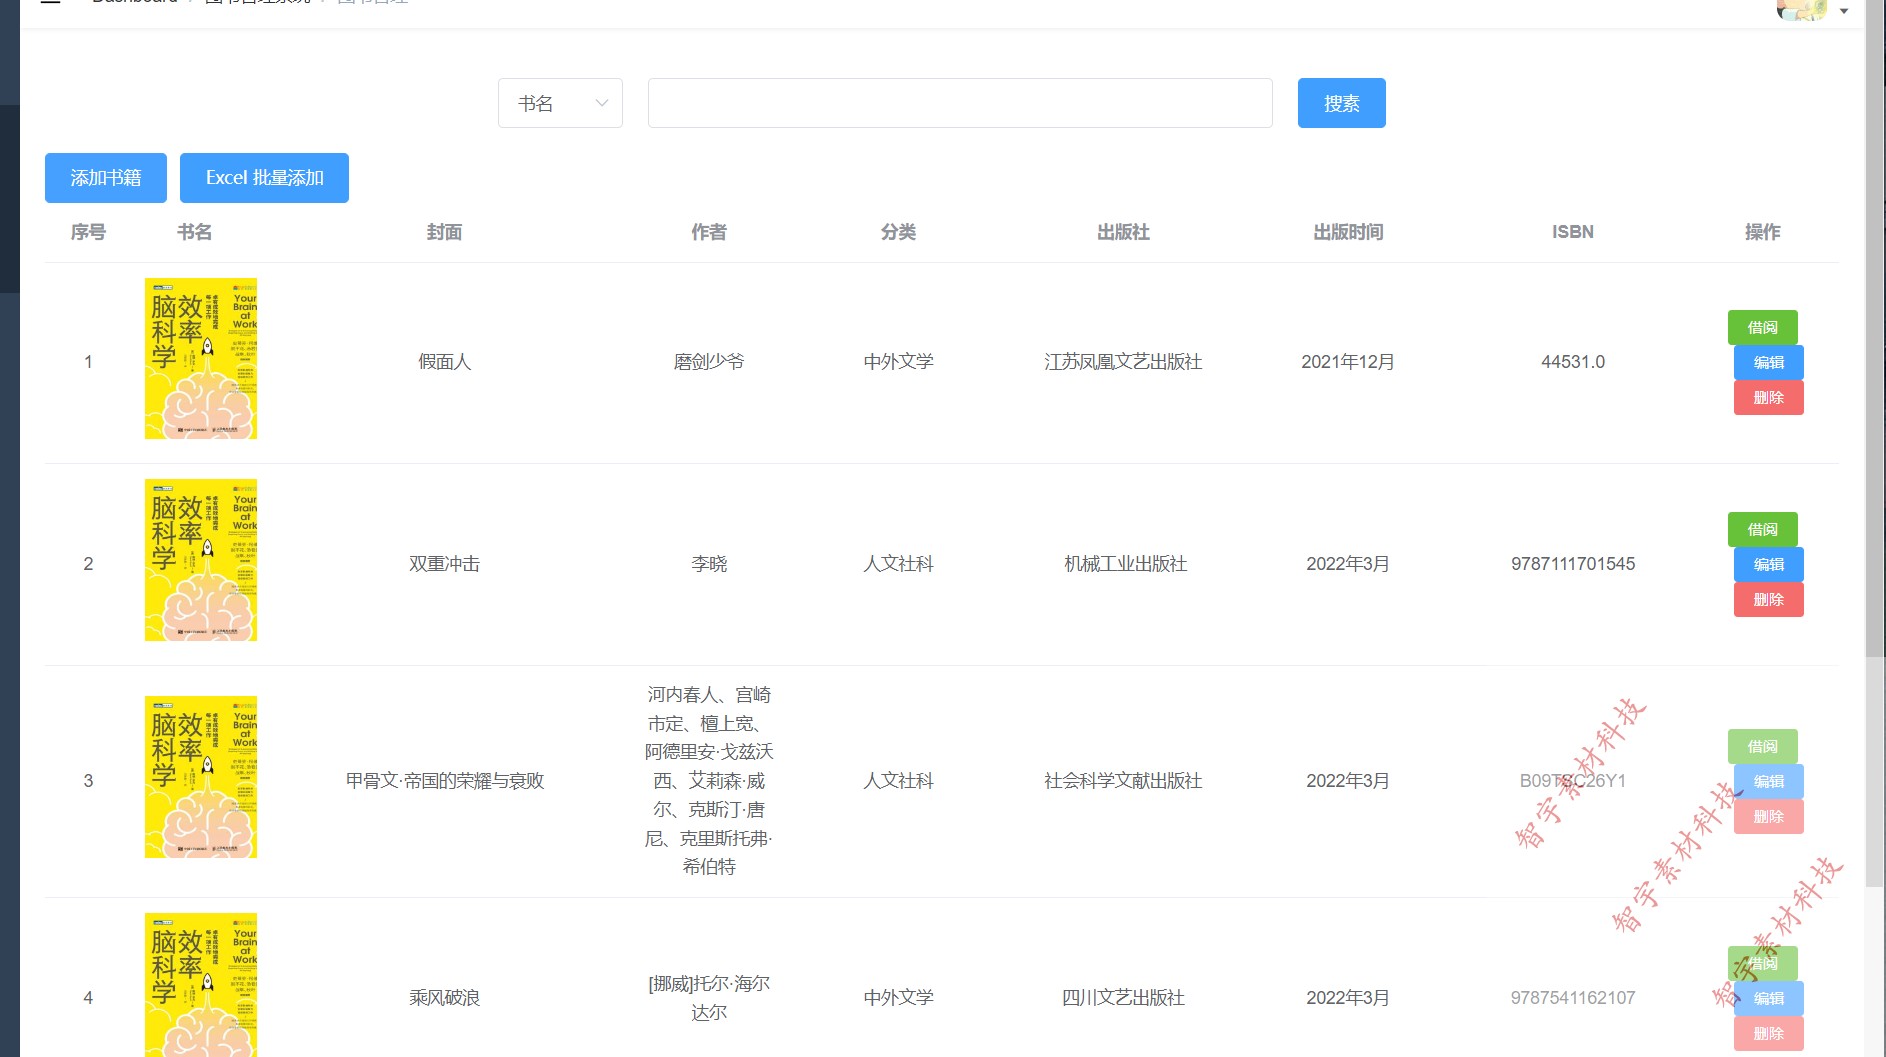Select title 甲骨文·帝国的荣耀与衰败
This screenshot has width=1886, height=1057.
[x=444, y=781]
